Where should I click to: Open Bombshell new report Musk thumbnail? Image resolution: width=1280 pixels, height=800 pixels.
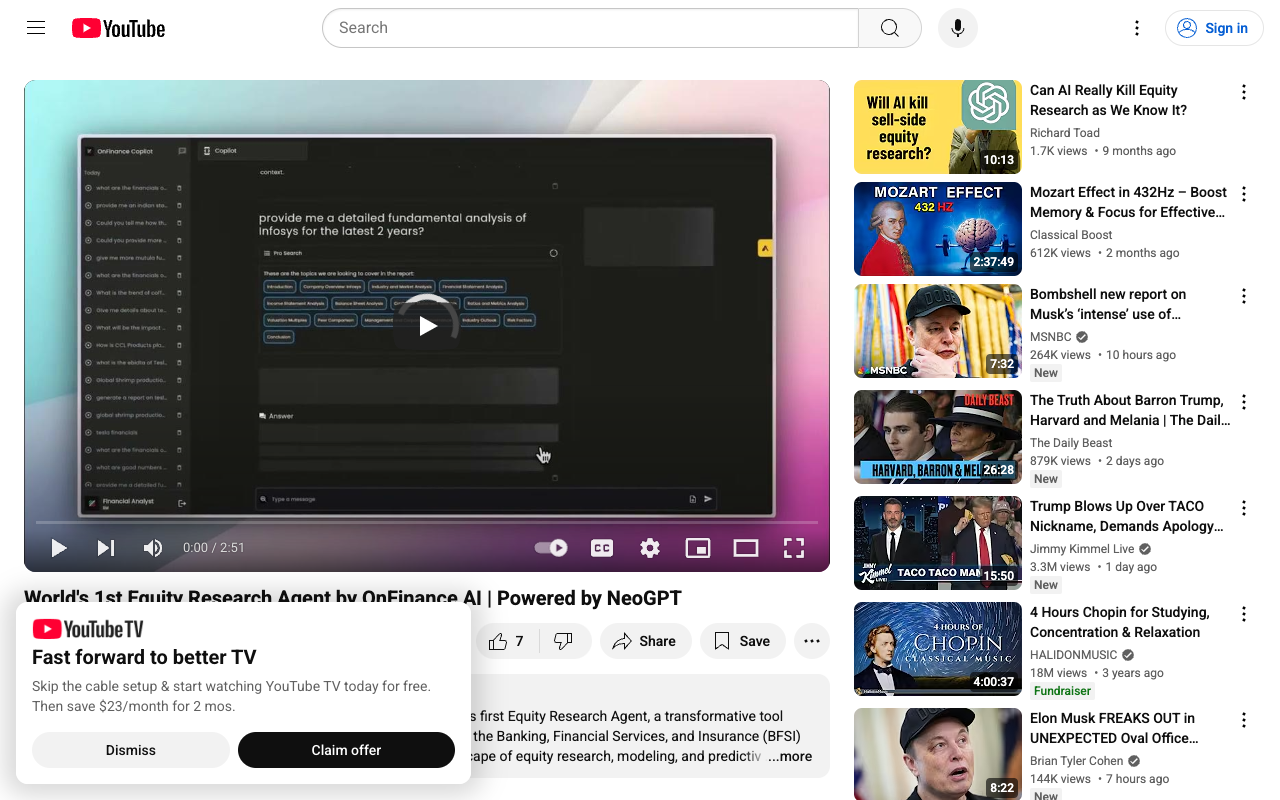pyautogui.click(x=938, y=331)
